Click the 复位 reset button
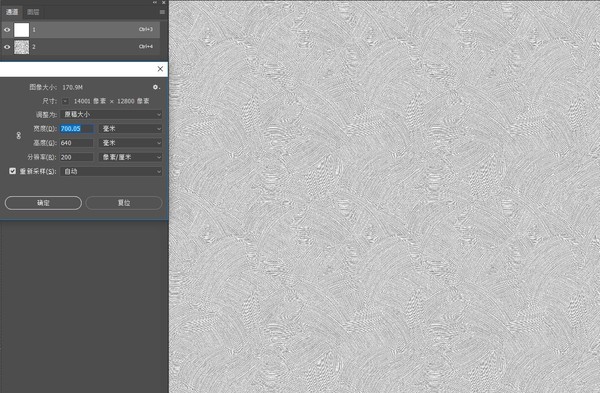600x393 pixels. (x=124, y=203)
